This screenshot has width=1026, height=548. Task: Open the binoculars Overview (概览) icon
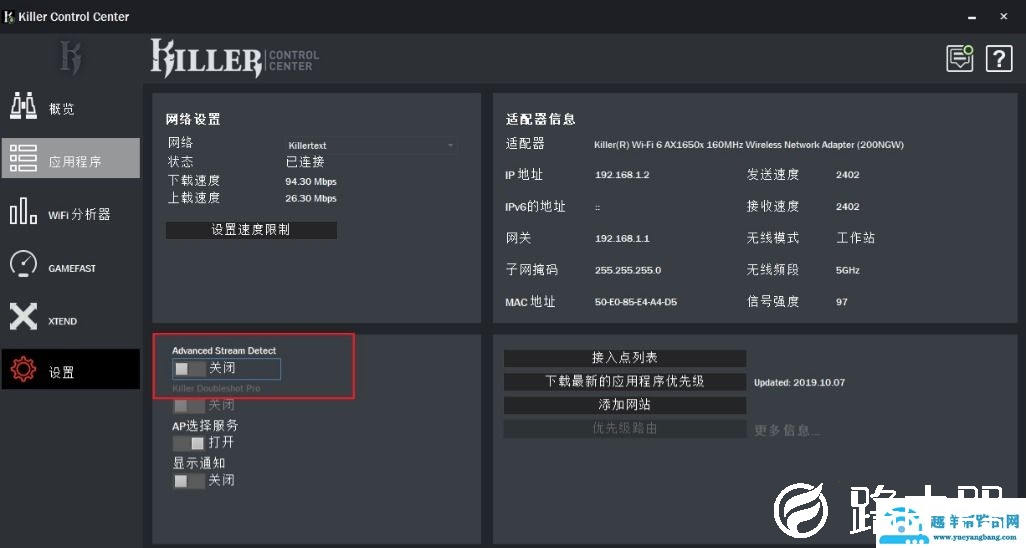[24, 106]
